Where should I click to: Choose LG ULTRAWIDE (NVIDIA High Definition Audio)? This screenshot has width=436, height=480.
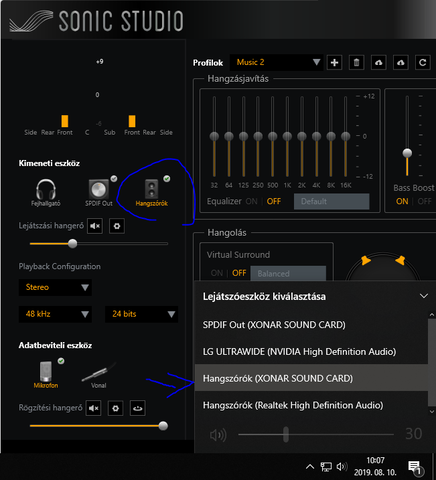311,351
